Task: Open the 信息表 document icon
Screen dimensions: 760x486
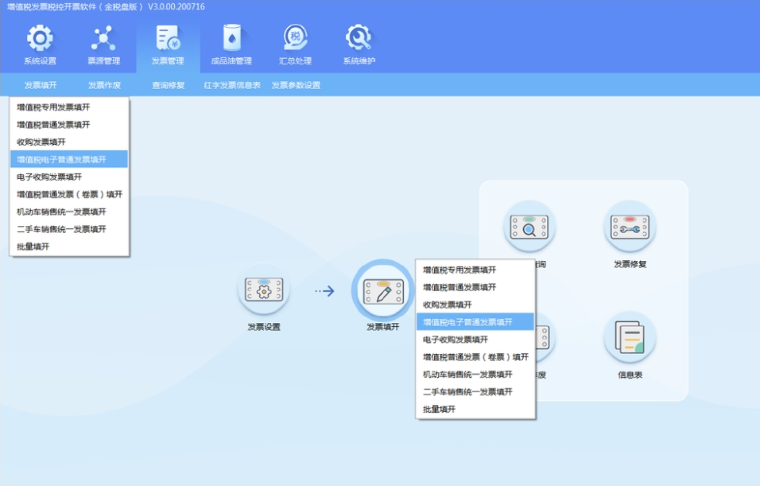Action: pyautogui.click(x=630, y=337)
